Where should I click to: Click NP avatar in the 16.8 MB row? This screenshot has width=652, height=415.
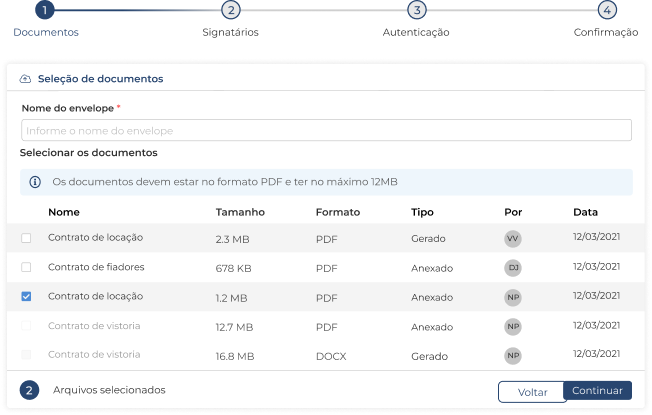[x=513, y=356]
